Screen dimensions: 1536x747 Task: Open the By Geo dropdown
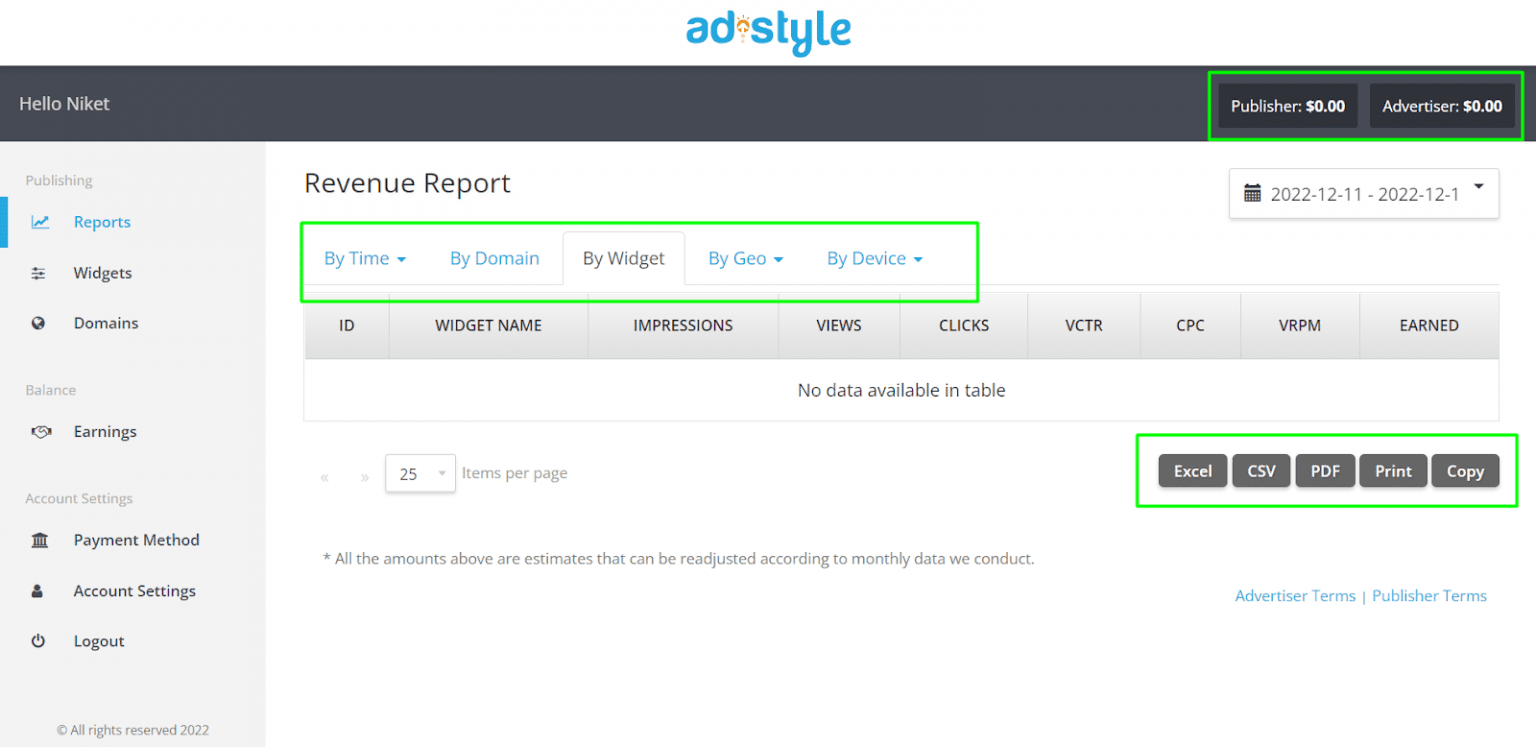(x=744, y=258)
